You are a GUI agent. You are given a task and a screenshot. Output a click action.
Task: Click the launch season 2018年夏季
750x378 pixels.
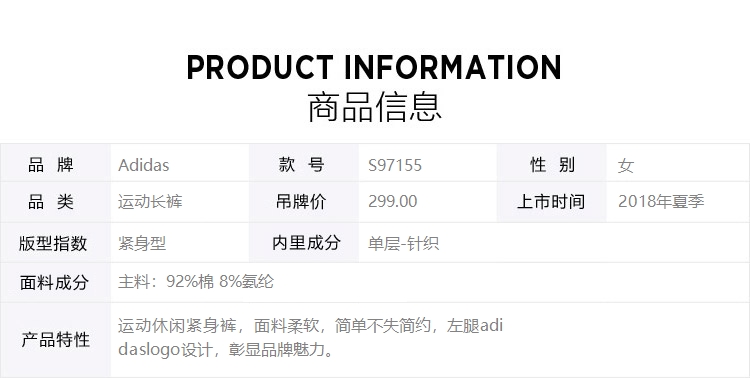click(x=661, y=201)
